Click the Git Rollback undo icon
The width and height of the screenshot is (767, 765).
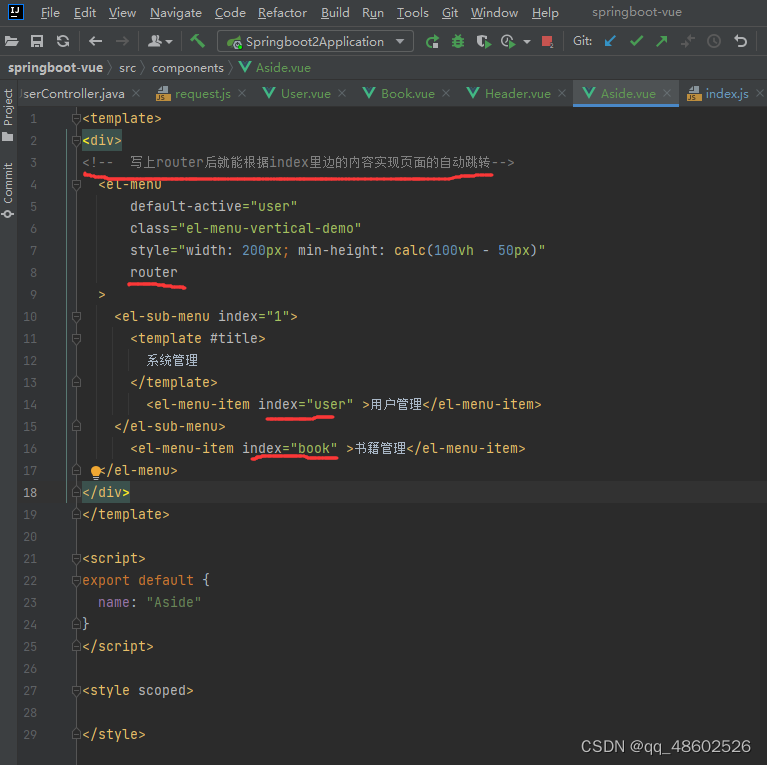pos(741,42)
